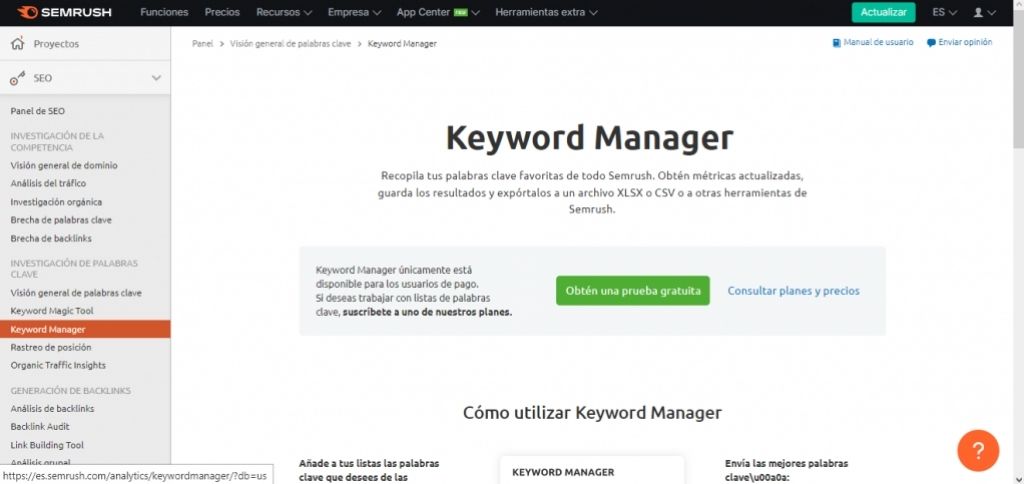Click the Semrush logo
The height and width of the screenshot is (484, 1024).
(64, 12)
